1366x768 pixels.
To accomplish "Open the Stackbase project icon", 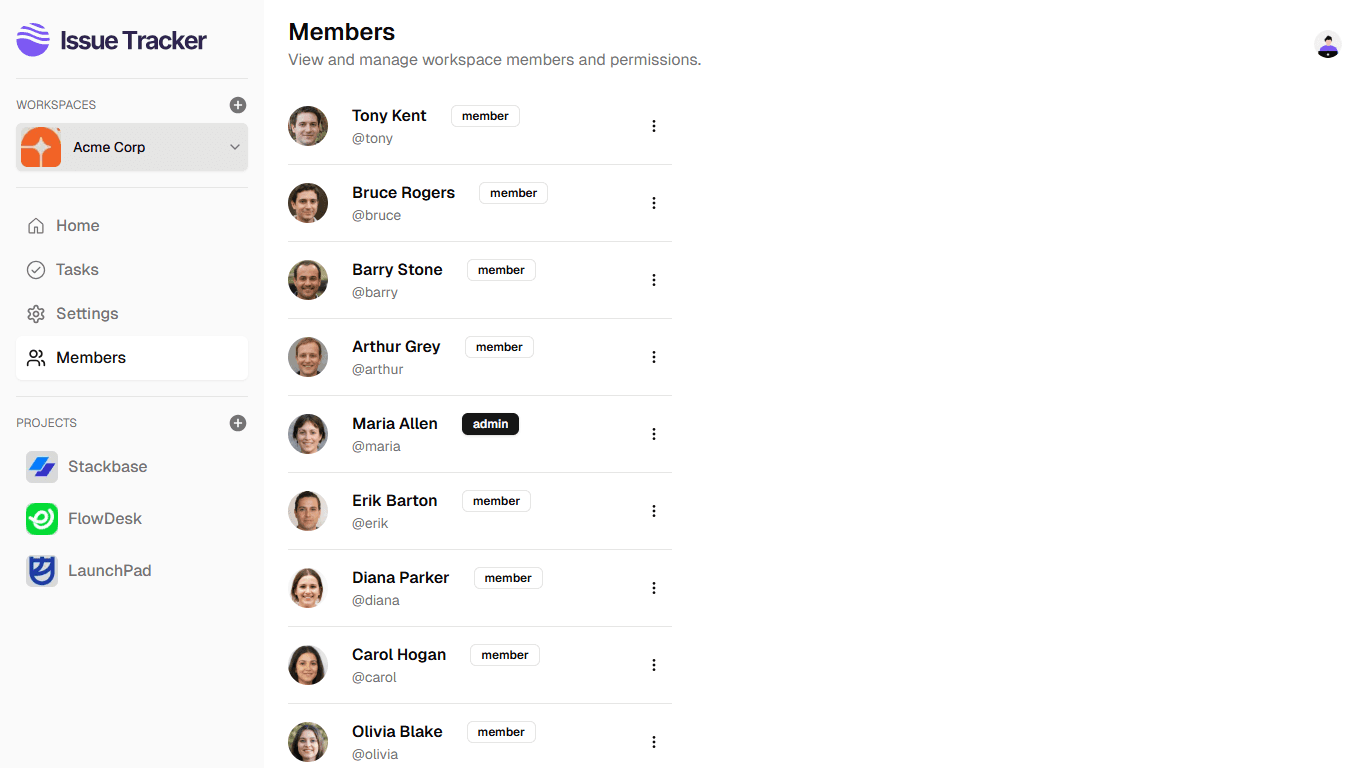I will pos(41,466).
